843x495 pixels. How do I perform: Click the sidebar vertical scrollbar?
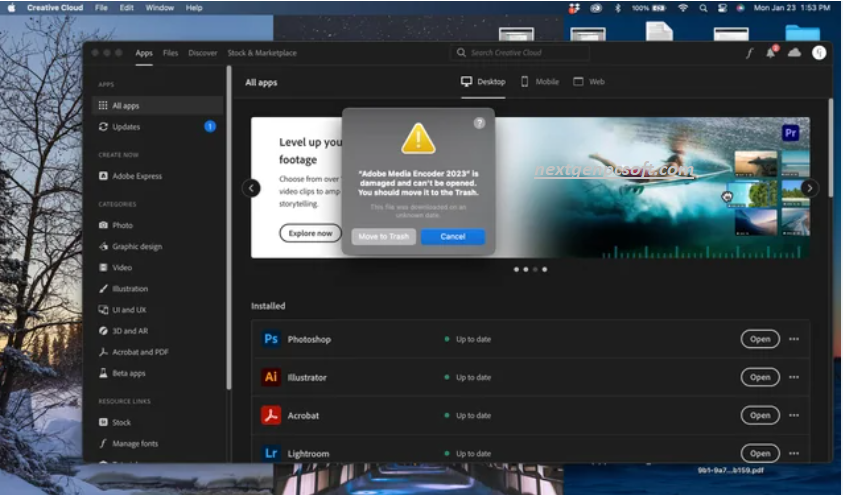pyautogui.click(x=229, y=227)
